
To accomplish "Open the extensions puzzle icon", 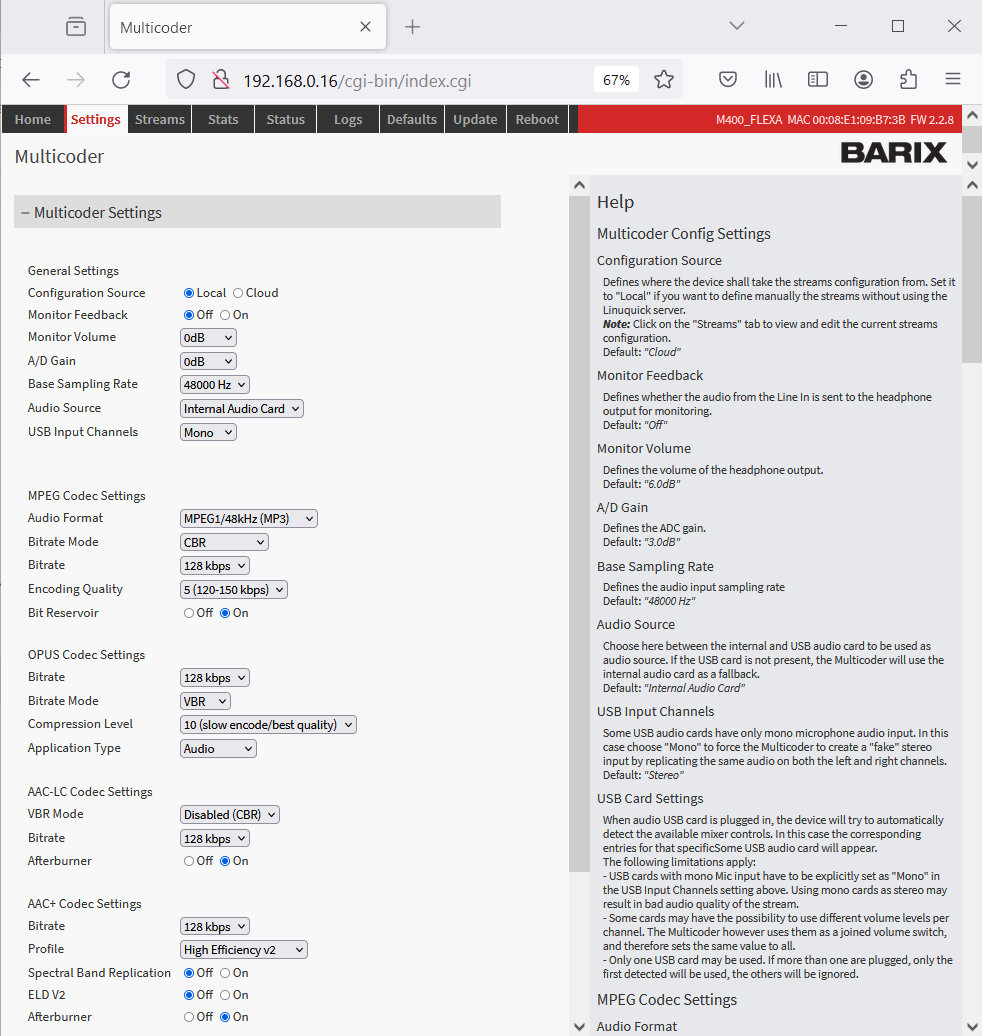I will (x=908, y=80).
